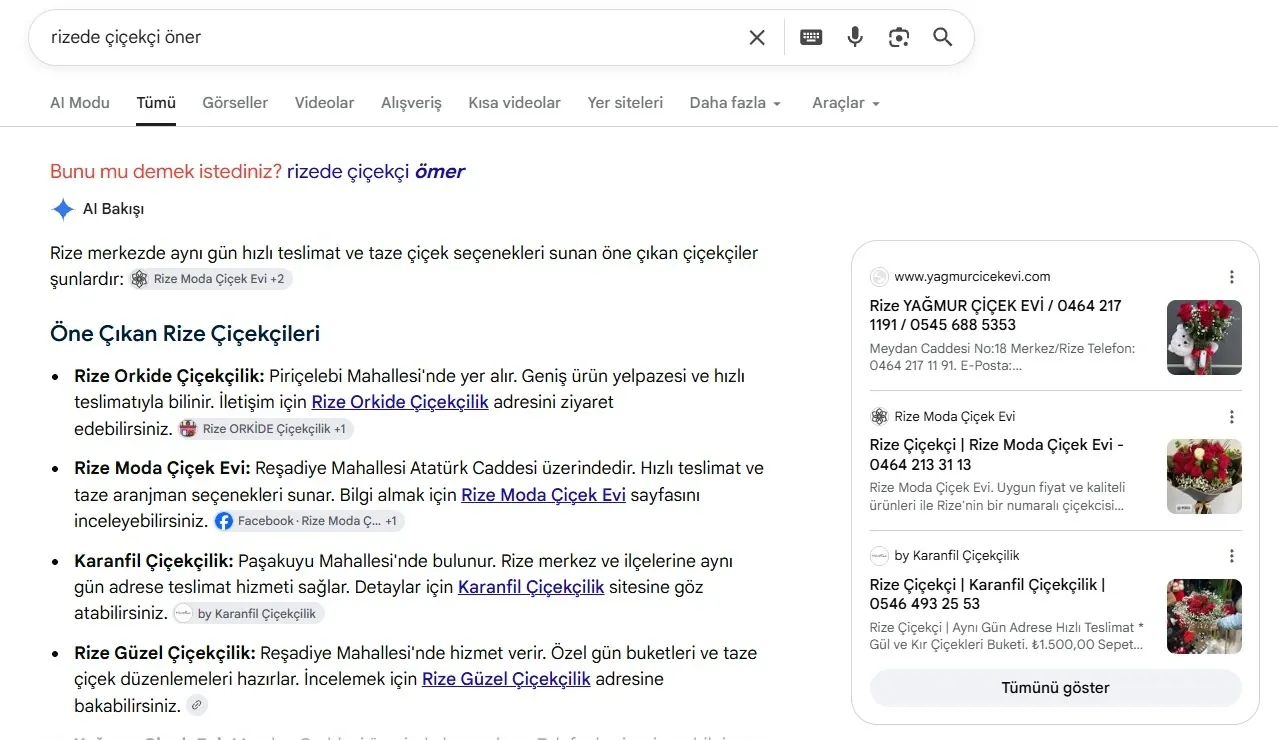Click the AI Bakışı label
Image resolution: width=1278 pixels, height=740 pixels.
tap(113, 209)
